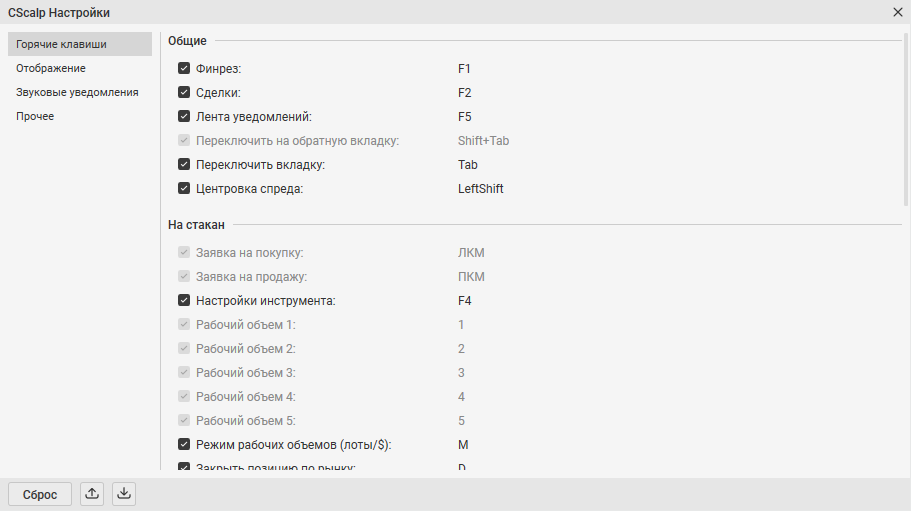Uncheck the Центровка спреда checkbox
This screenshot has width=911, height=511.
pyautogui.click(x=184, y=189)
